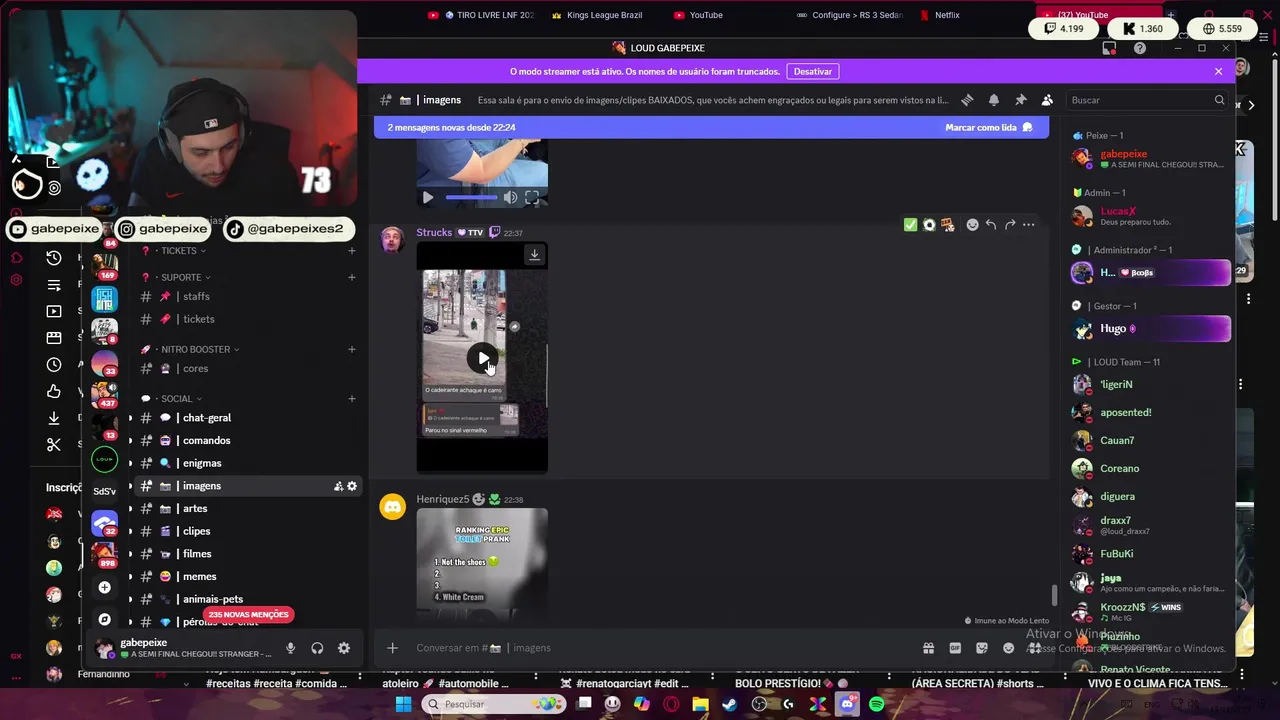The width and height of the screenshot is (1280, 720).
Task: Open add reaction smiley on Strucks message
Action: tap(972, 225)
